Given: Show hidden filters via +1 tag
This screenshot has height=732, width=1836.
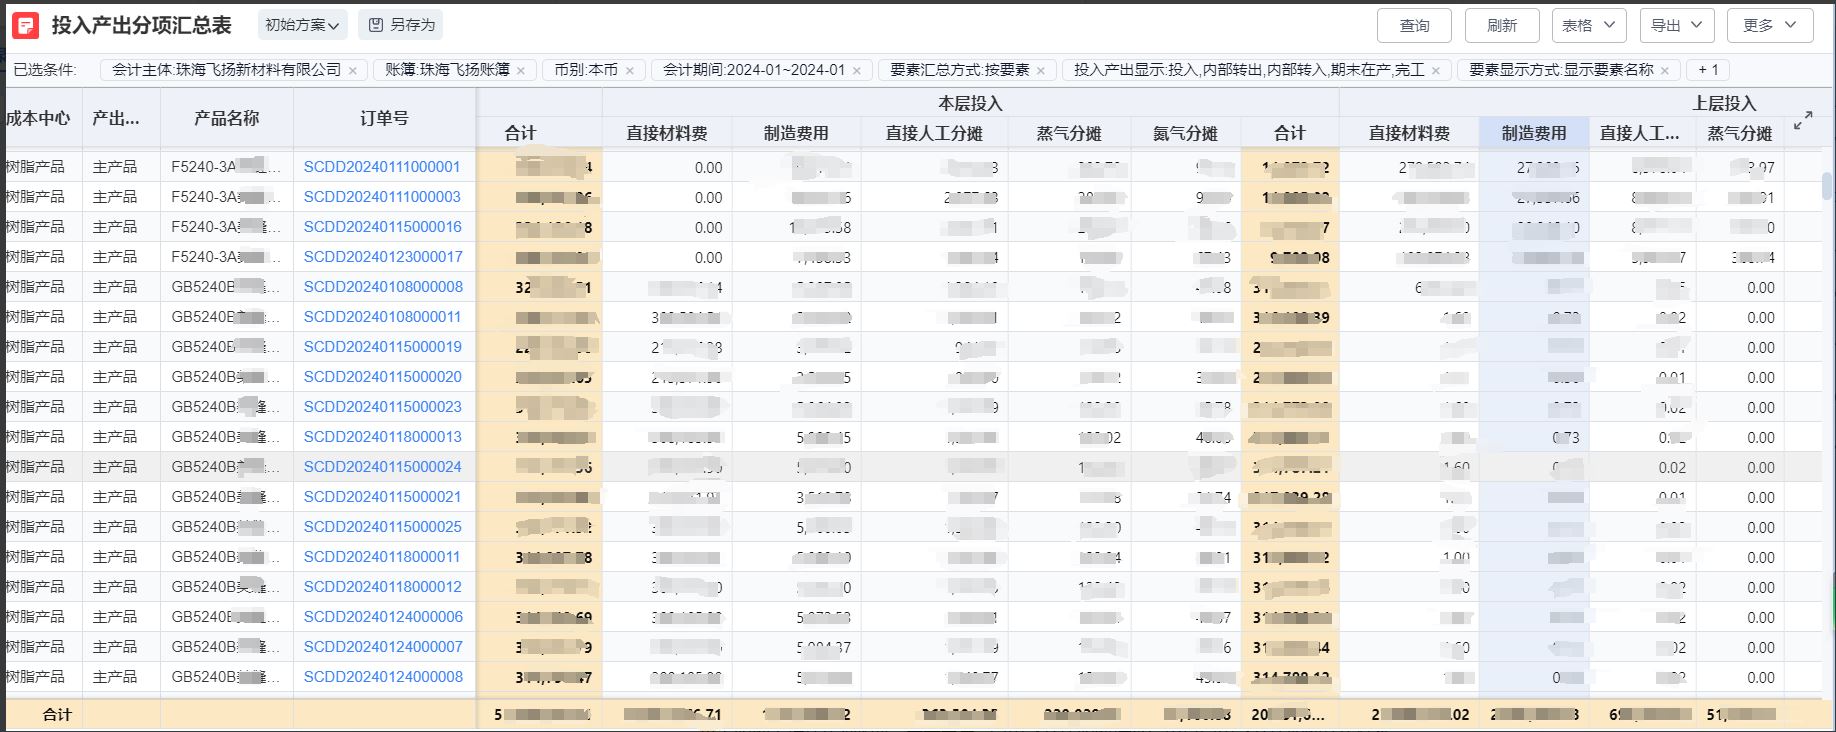Looking at the screenshot, I should pyautogui.click(x=1708, y=70).
